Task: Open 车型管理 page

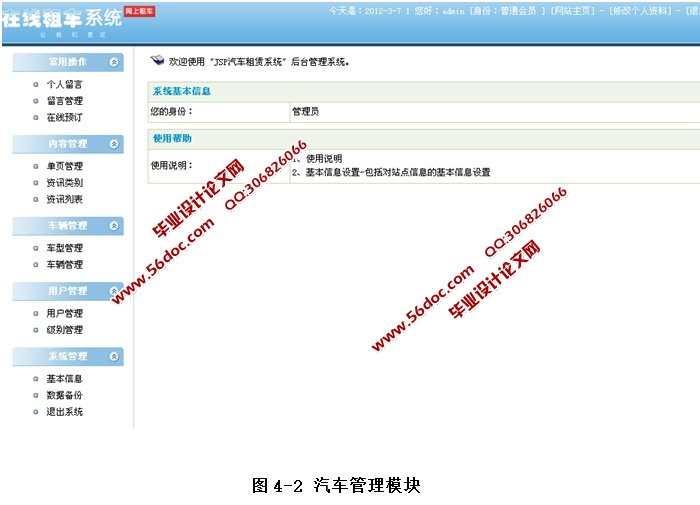Action: (x=64, y=248)
